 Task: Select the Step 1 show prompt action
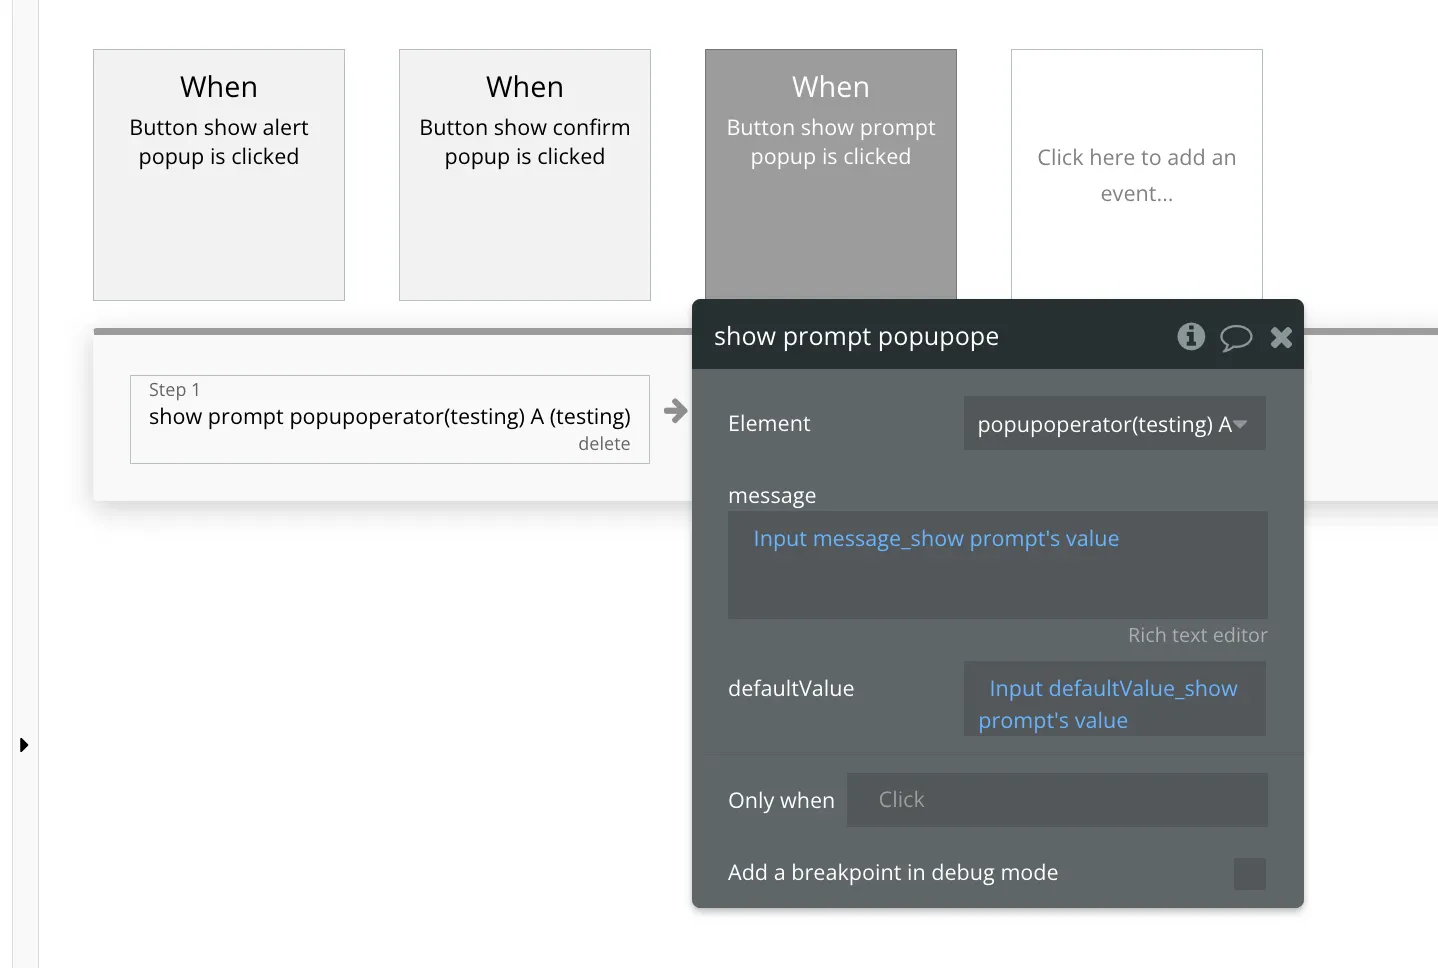(x=389, y=417)
